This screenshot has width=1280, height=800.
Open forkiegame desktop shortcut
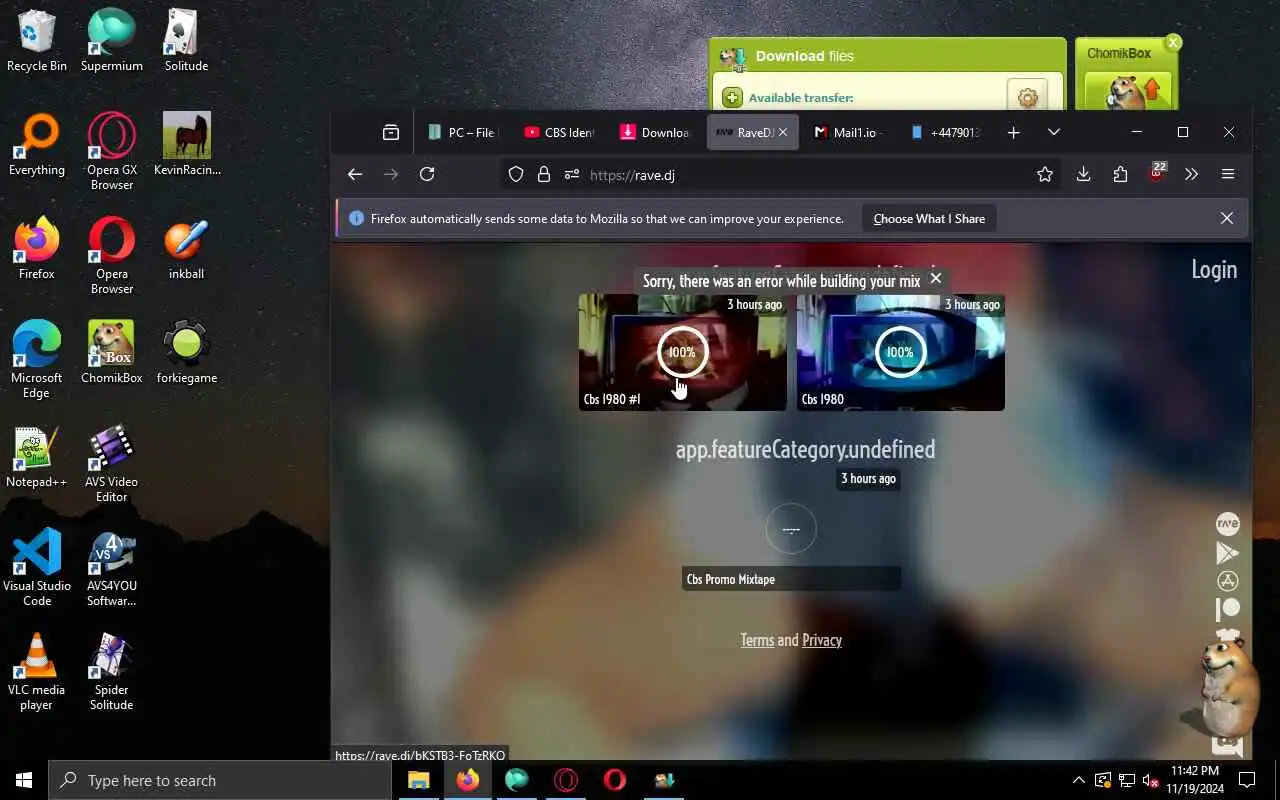pyautogui.click(x=187, y=353)
